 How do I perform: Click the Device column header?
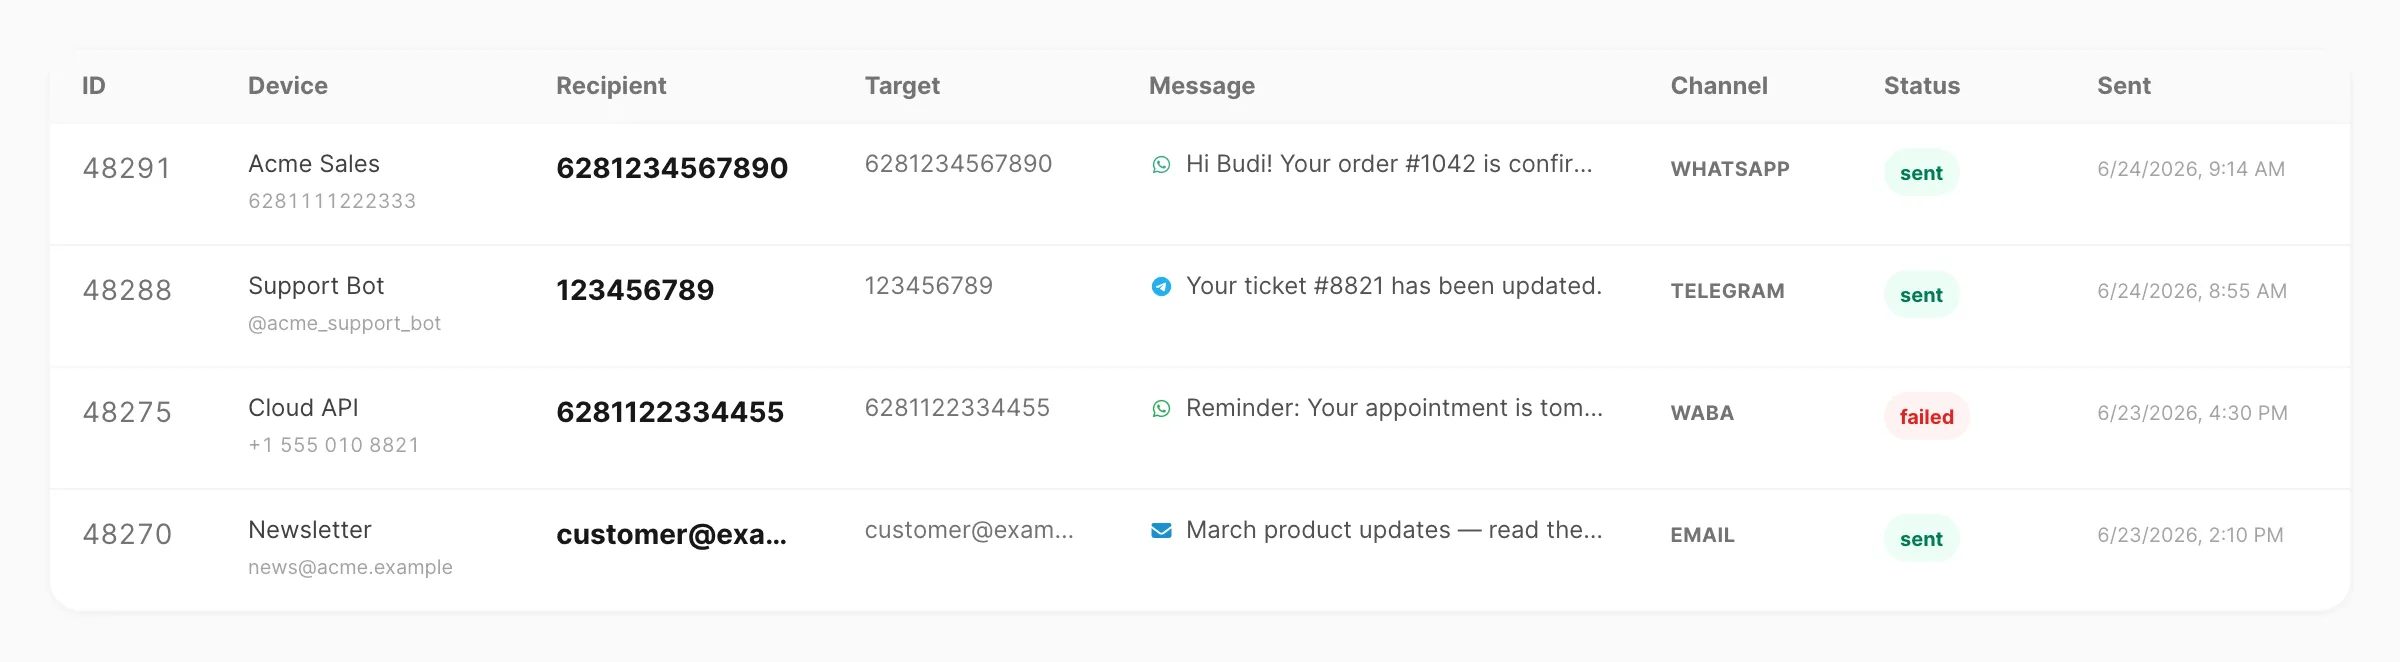coord(288,86)
